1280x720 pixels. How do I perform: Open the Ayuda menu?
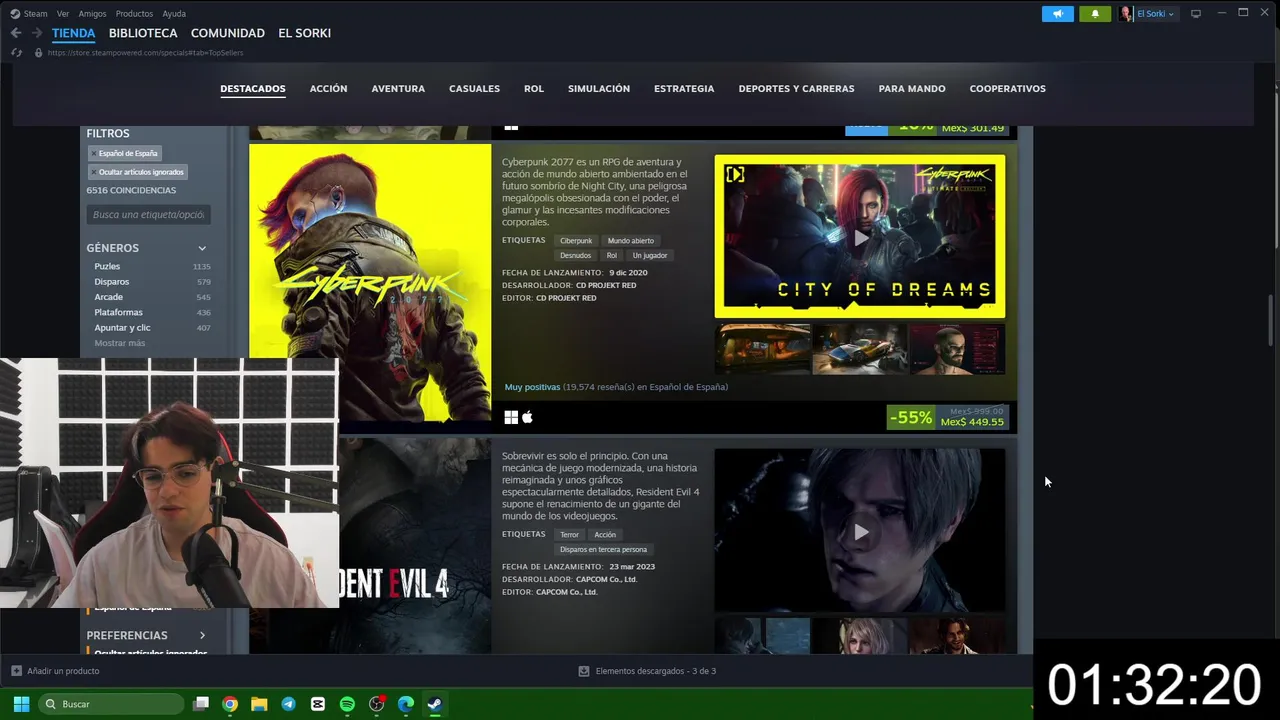click(174, 14)
